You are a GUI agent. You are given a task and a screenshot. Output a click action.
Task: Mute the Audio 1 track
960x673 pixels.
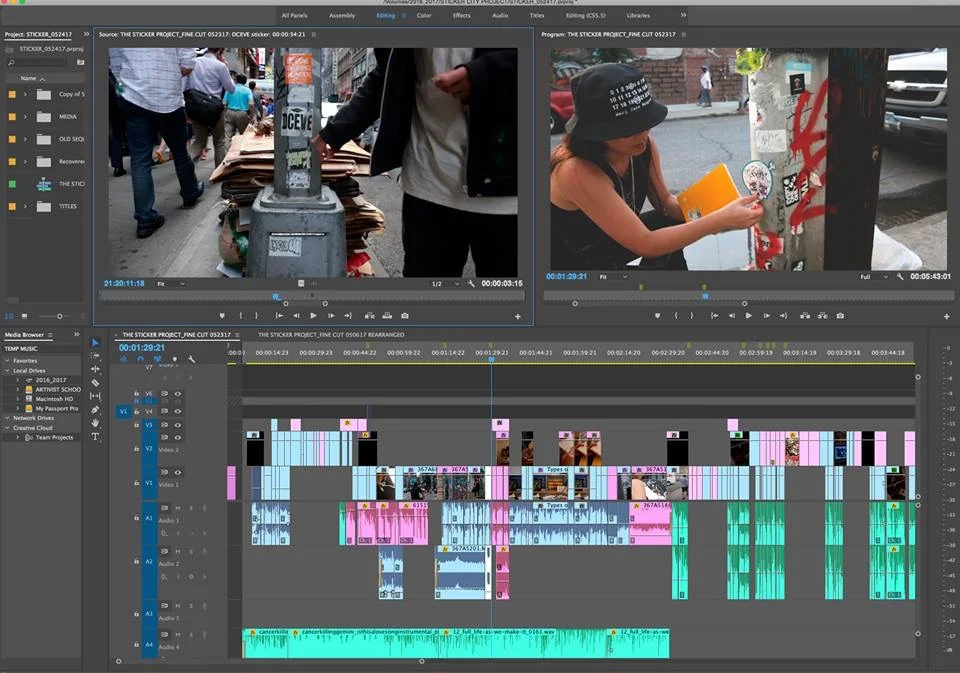pos(178,507)
